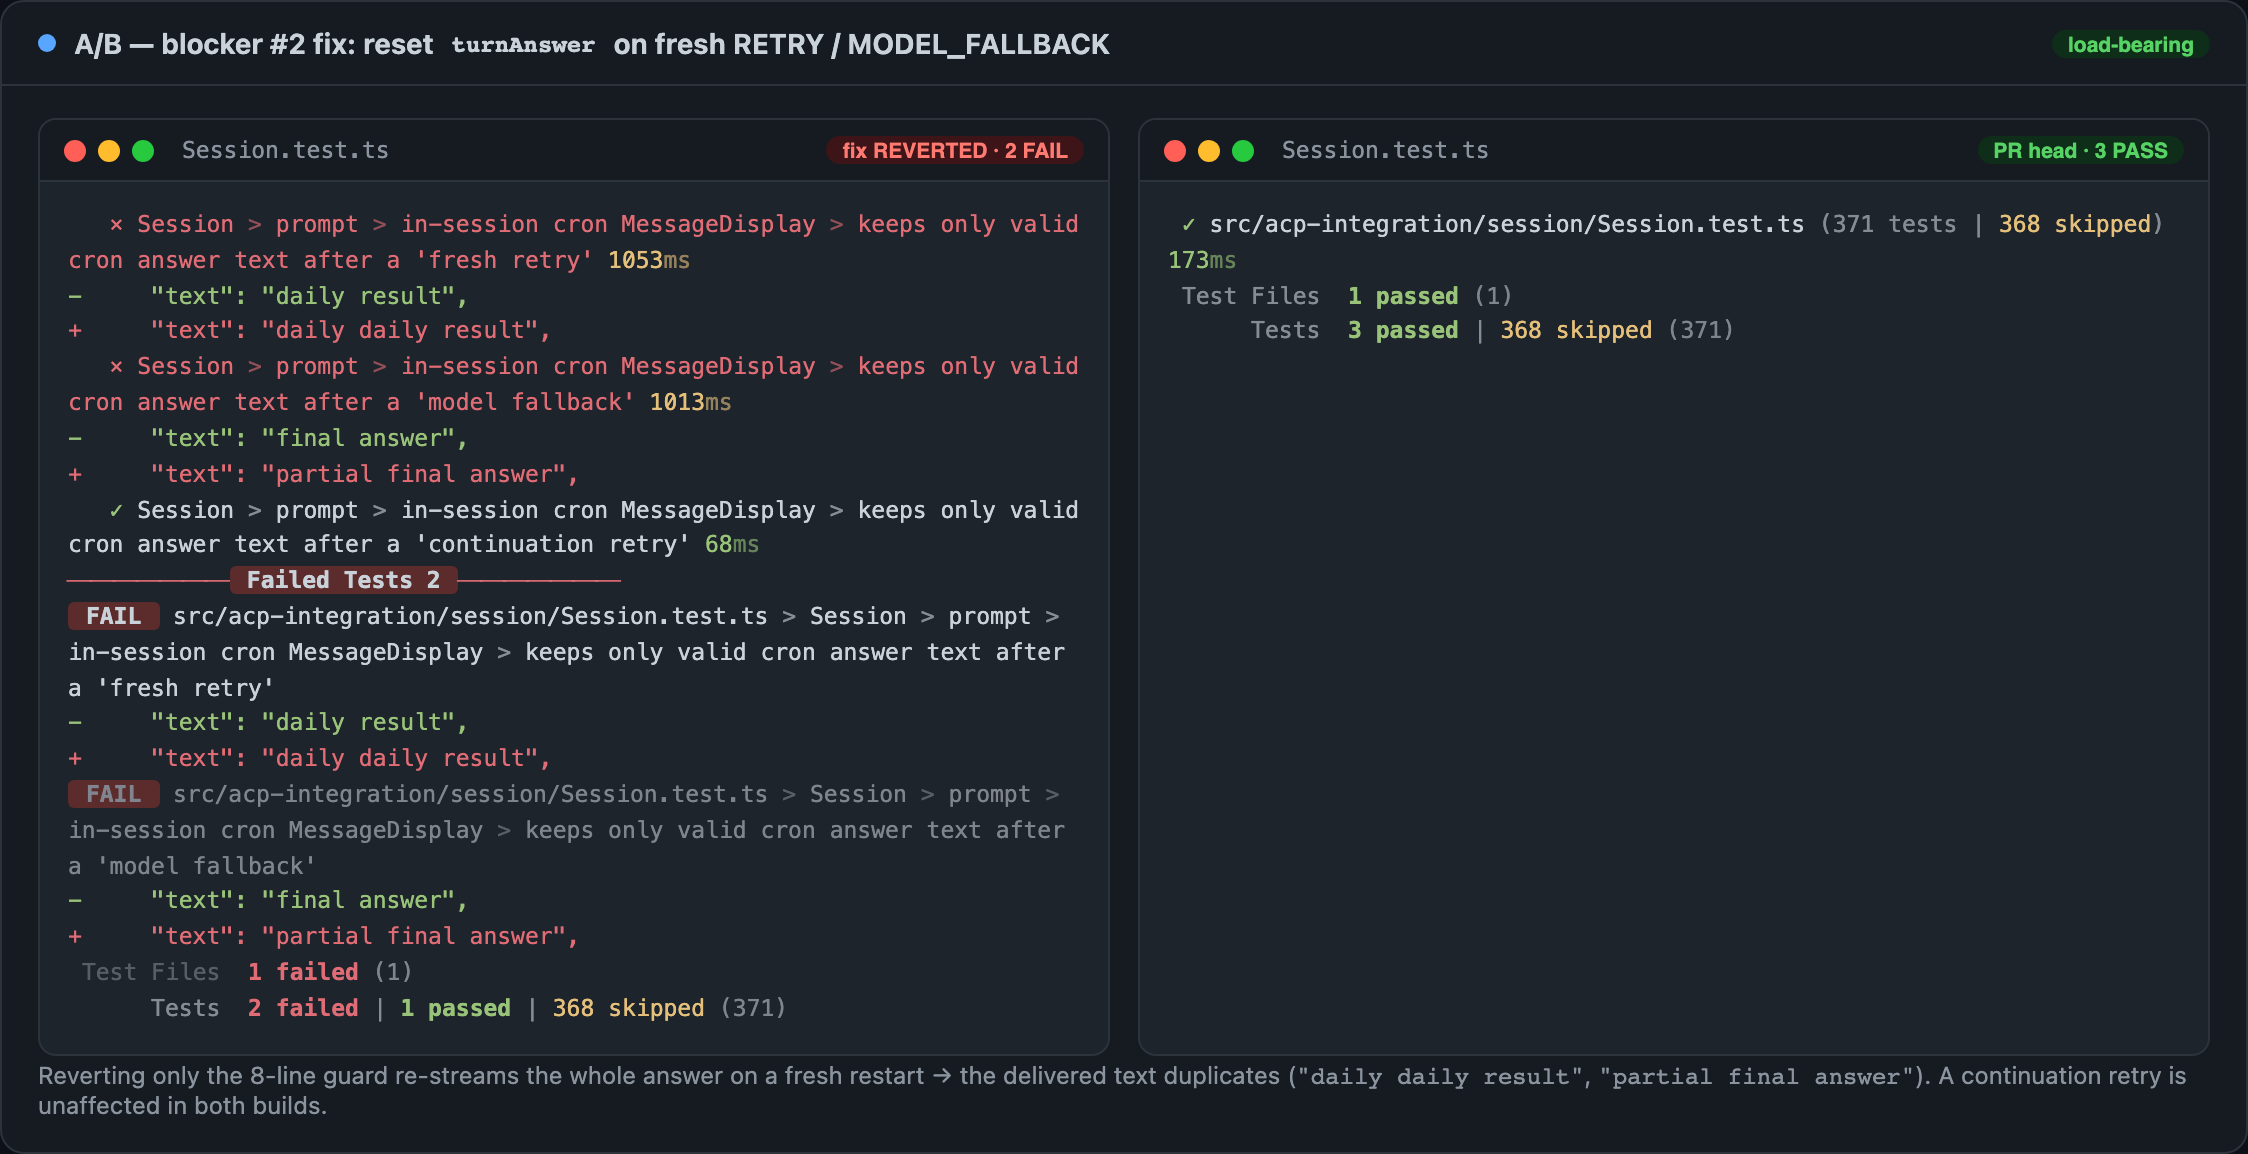Click '(371 tests' in the right window header line
The width and height of the screenshot is (2248, 1154).
click(1888, 224)
